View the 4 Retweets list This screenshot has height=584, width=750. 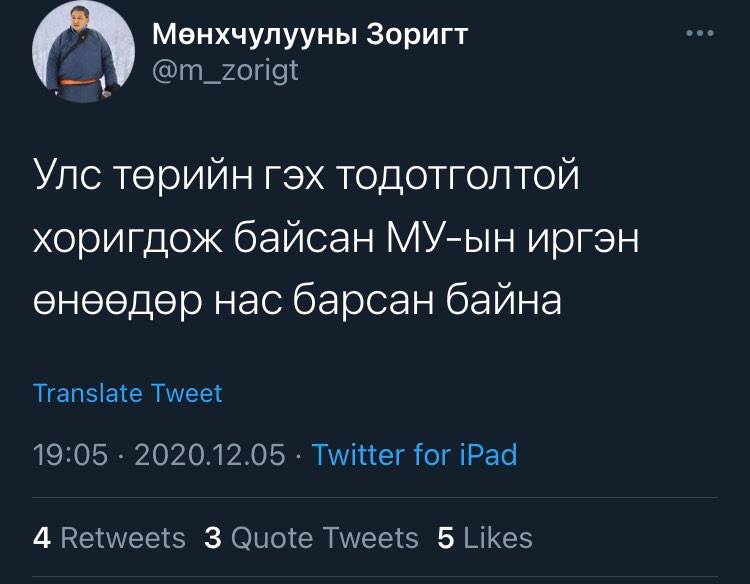(110, 537)
